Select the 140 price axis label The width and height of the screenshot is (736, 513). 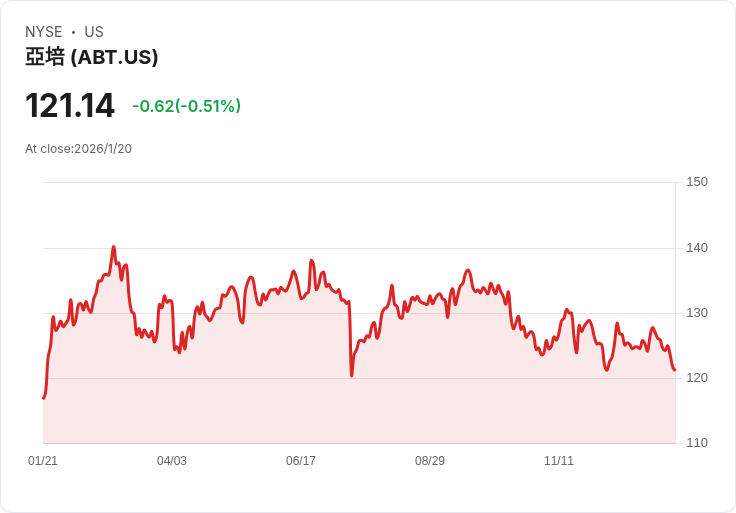click(x=697, y=248)
